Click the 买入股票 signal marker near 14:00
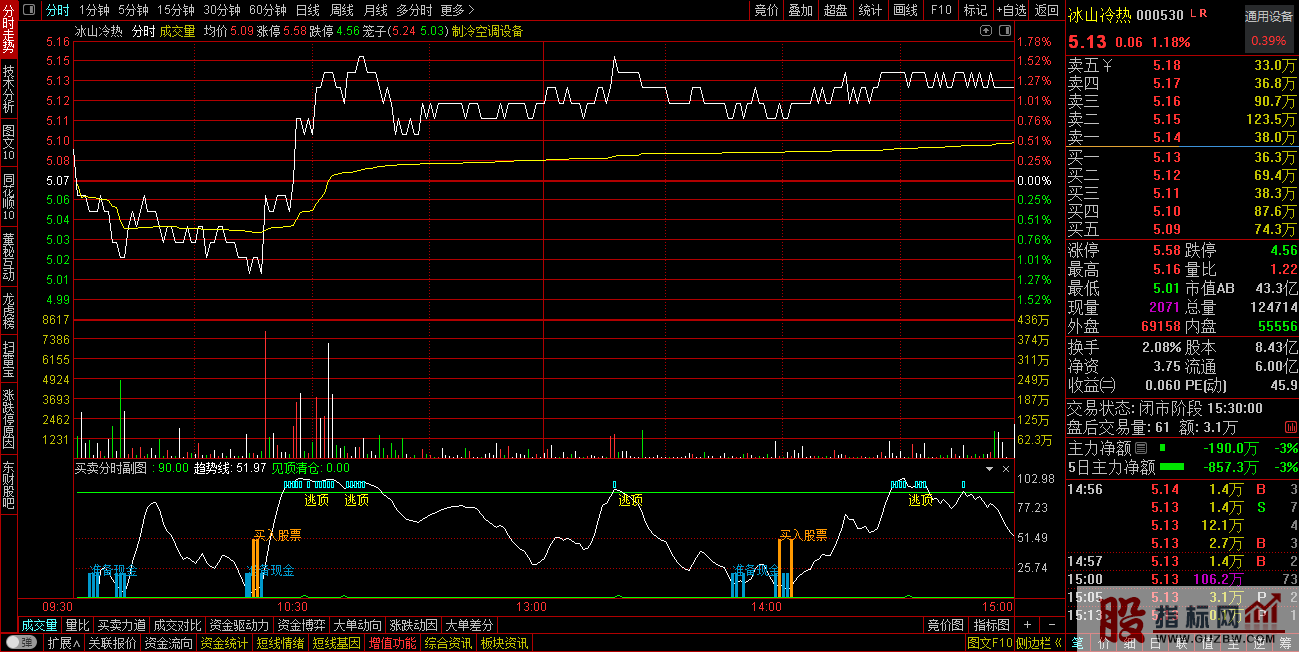 pyautogui.click(x=803, y=535)
